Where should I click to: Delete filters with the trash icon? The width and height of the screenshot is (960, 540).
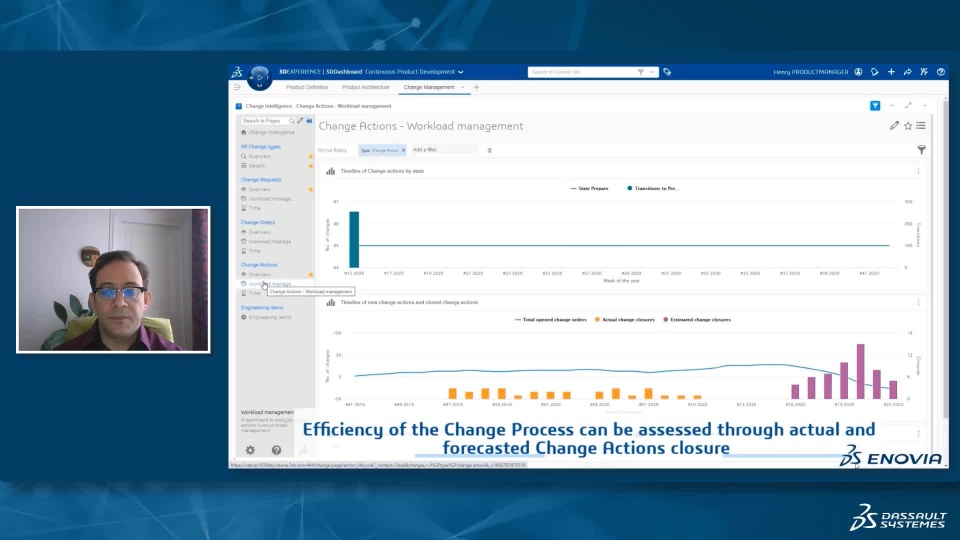[490, 150]
